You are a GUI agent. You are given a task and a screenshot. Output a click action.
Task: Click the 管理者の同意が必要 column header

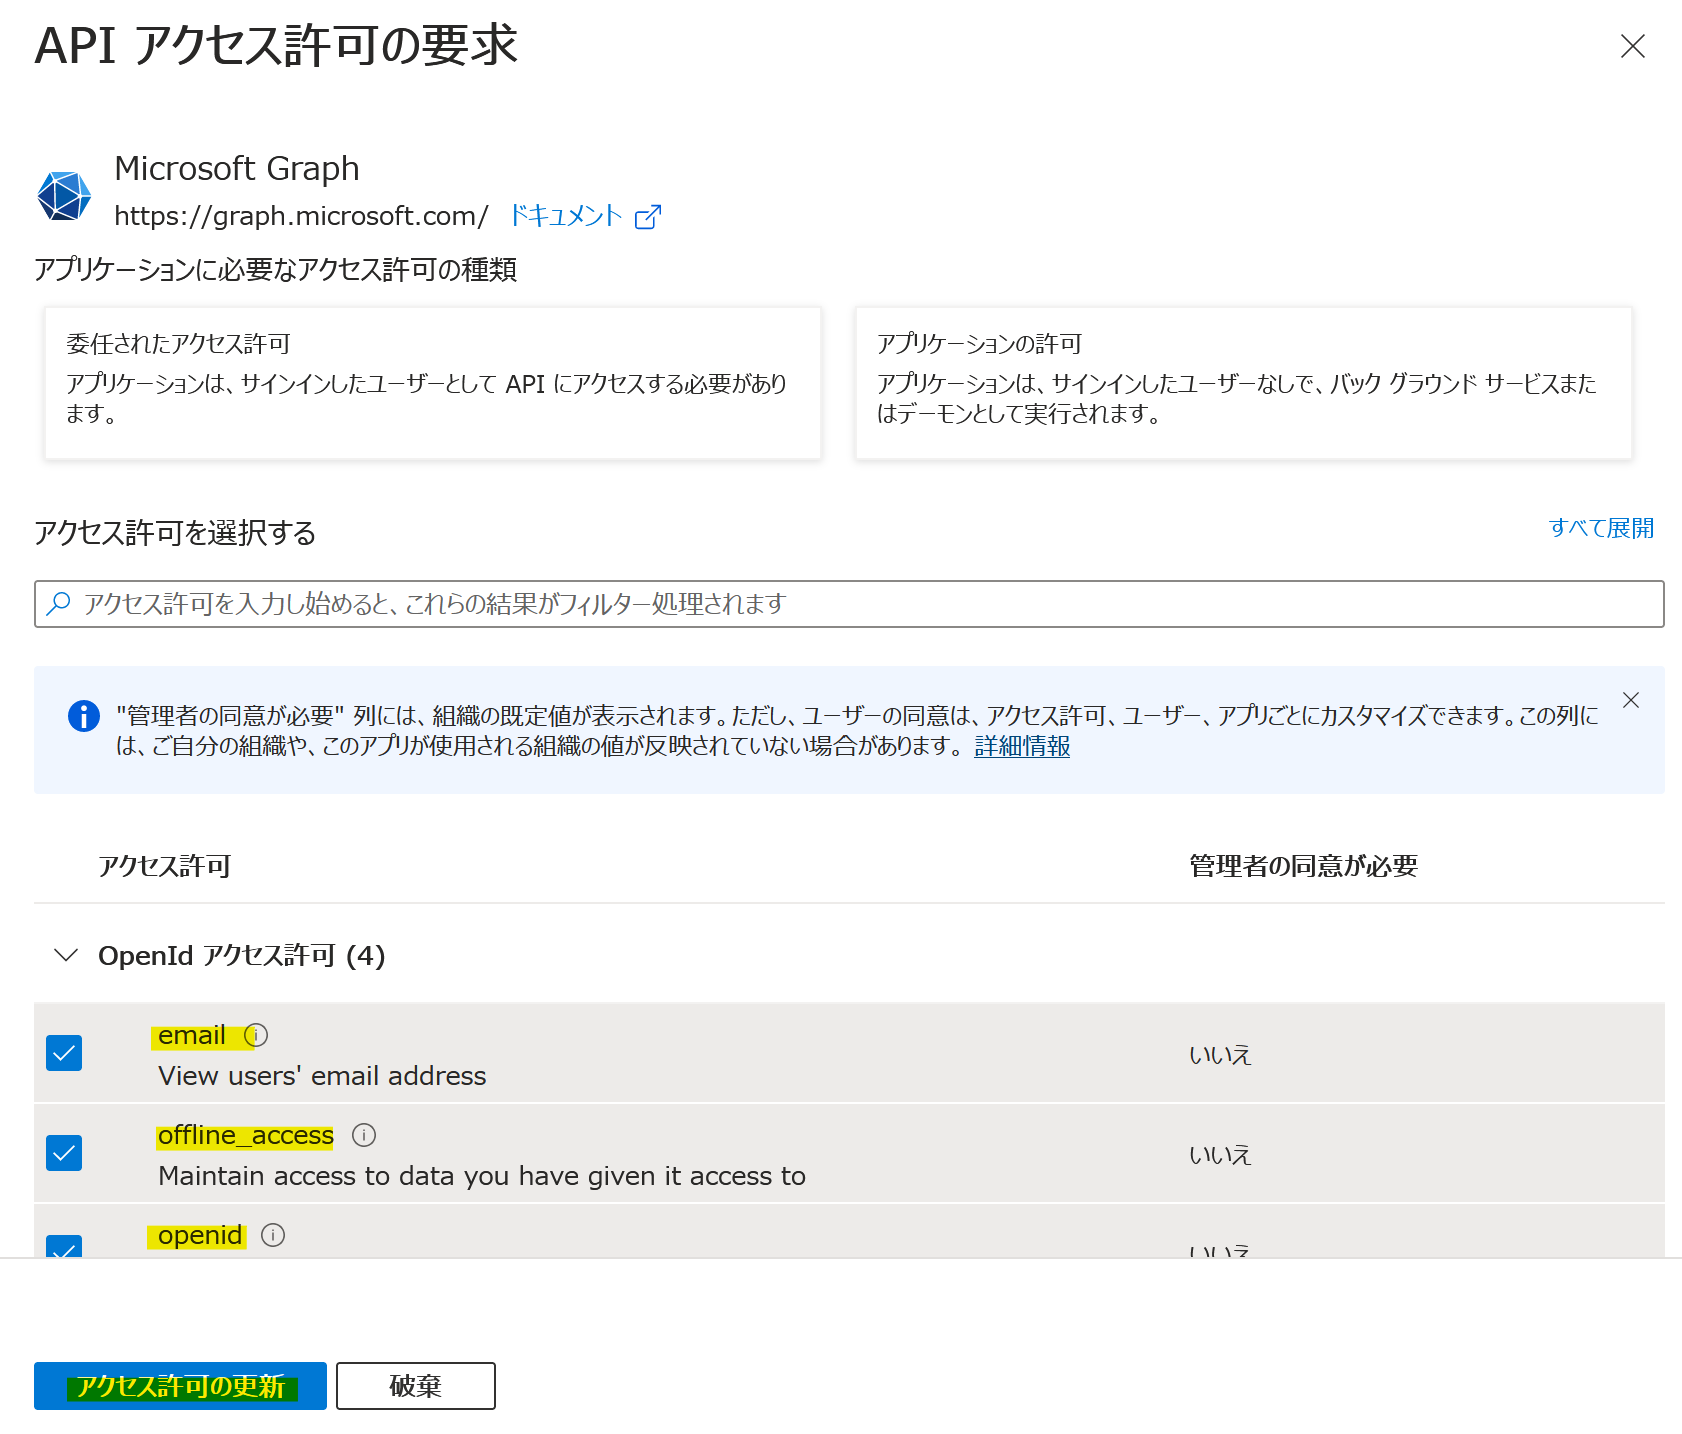1303,866
